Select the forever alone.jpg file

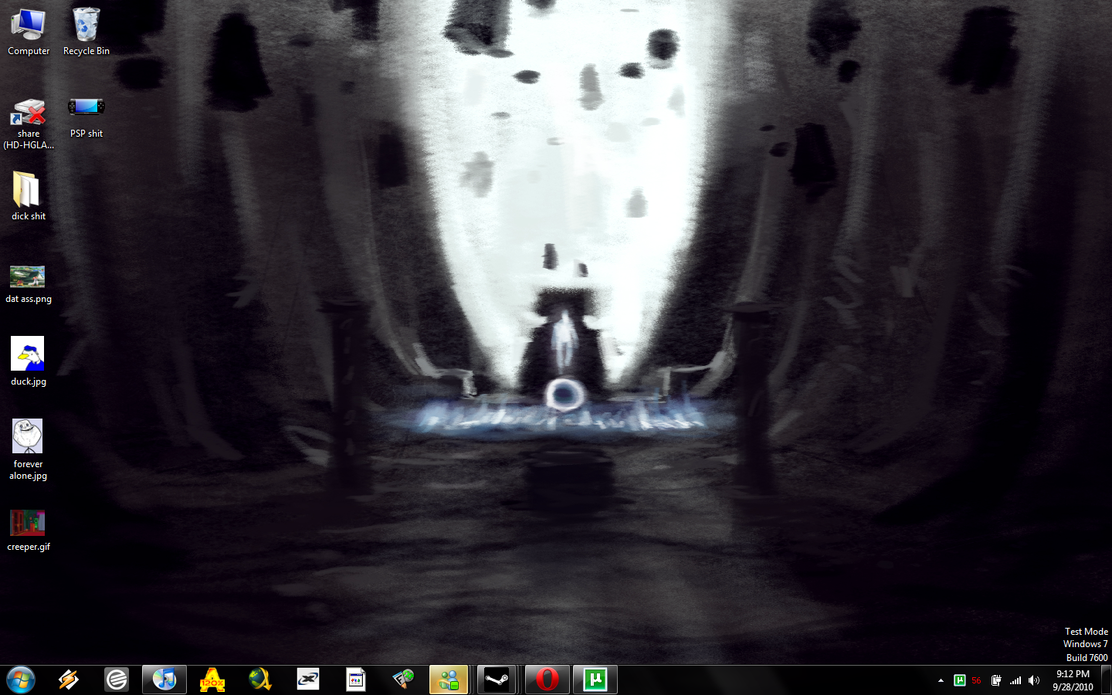(x=28, y=450)
